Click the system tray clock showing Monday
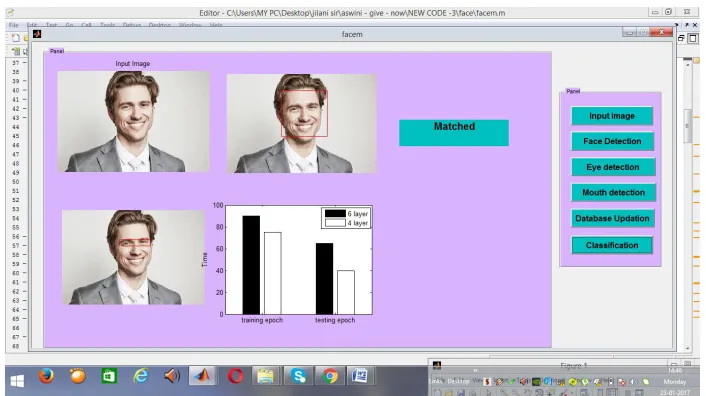Viewport: 706px width, 396px height. coord(675,382)
